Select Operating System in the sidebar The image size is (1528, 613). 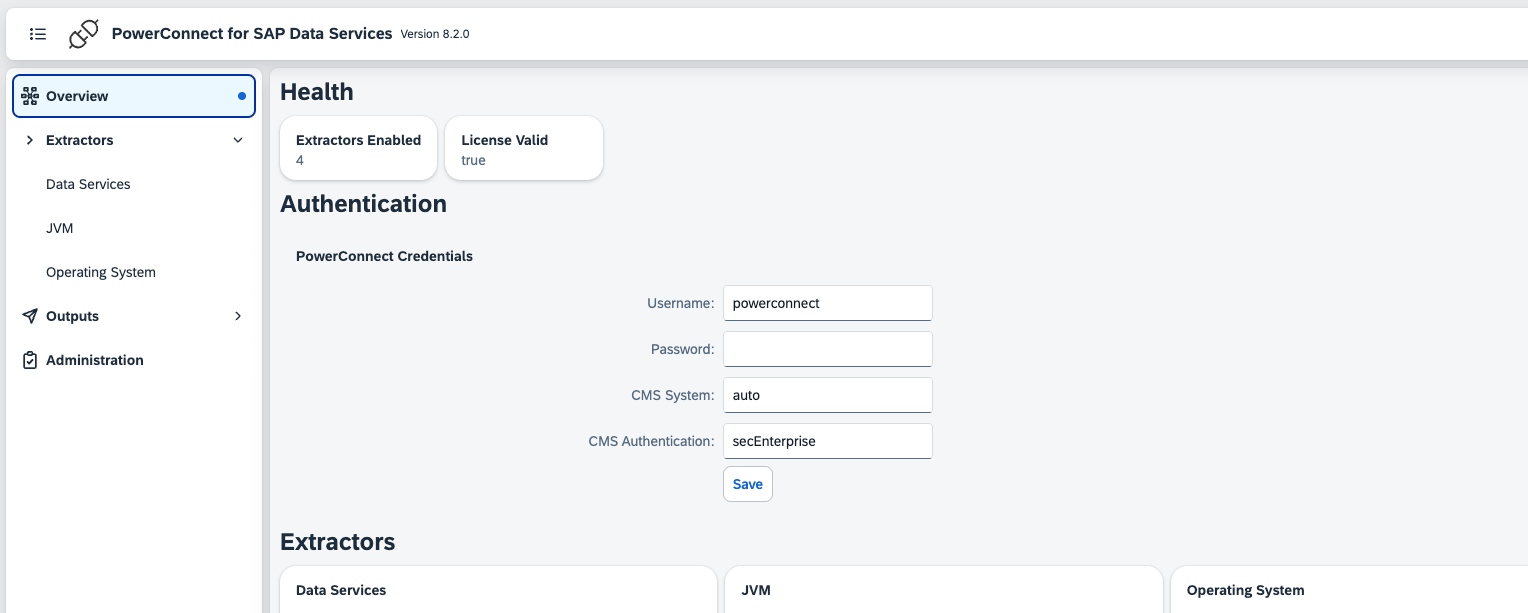(101, 272)
